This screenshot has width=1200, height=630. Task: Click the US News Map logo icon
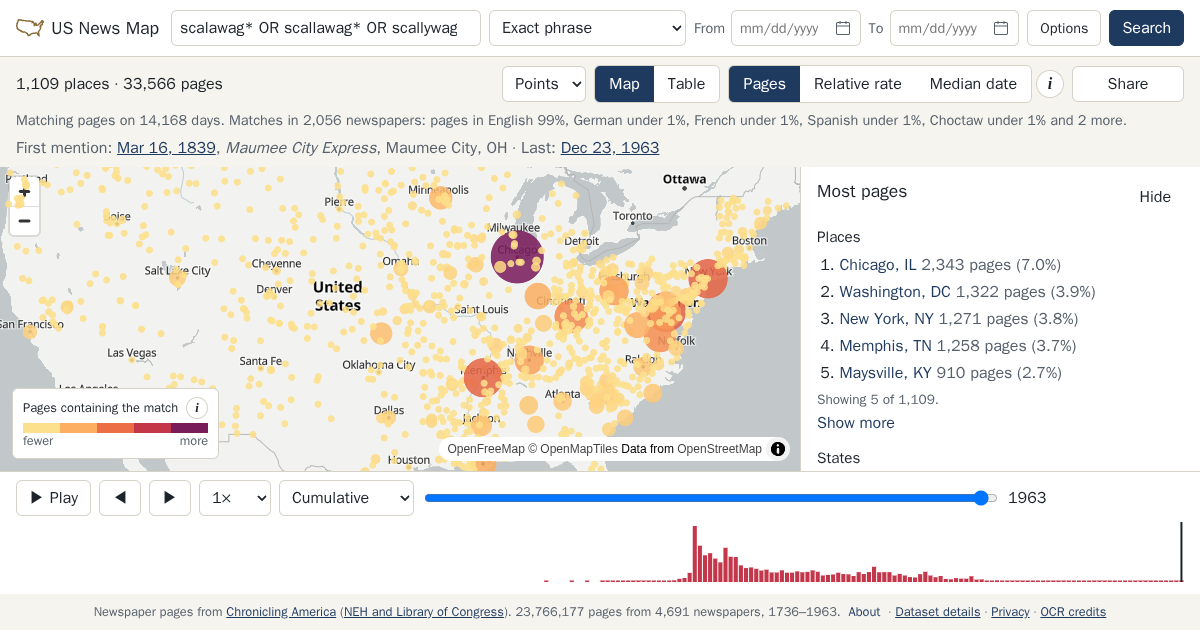point(30,28)
